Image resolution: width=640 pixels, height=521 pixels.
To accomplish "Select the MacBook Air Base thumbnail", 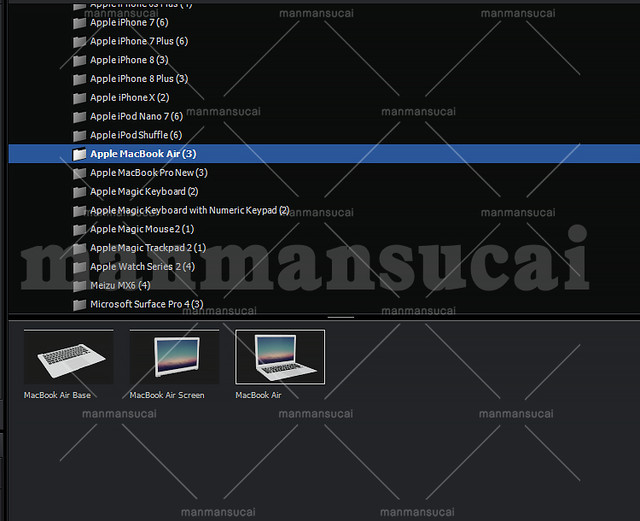I will click(68, 357).
